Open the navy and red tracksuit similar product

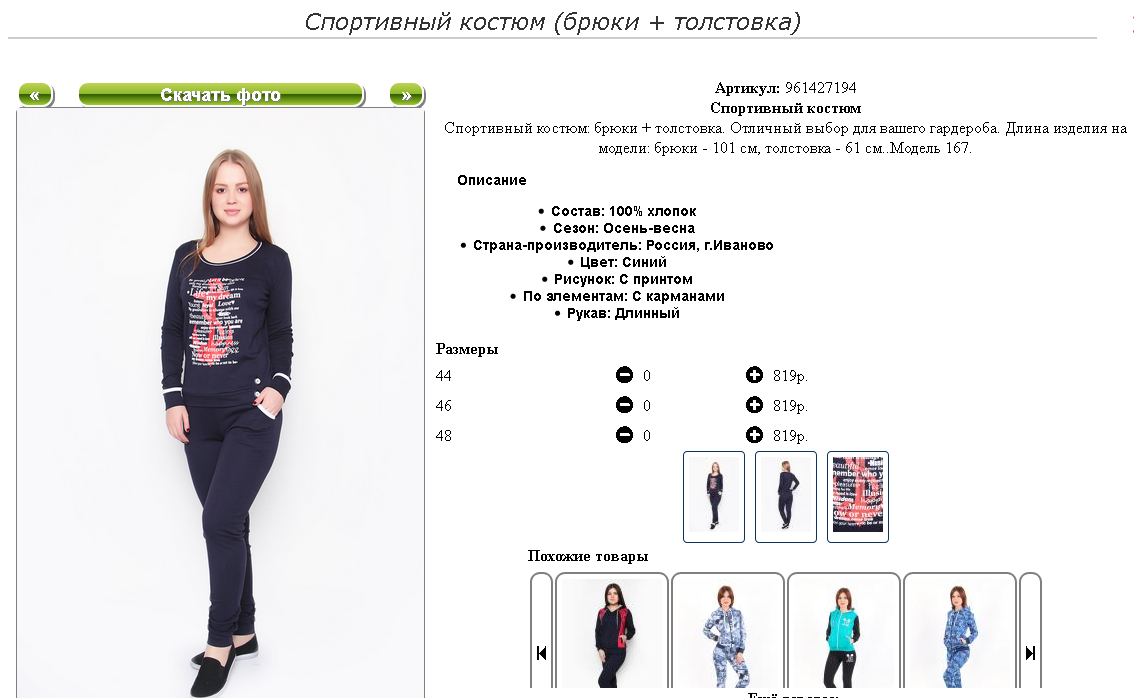612,632
